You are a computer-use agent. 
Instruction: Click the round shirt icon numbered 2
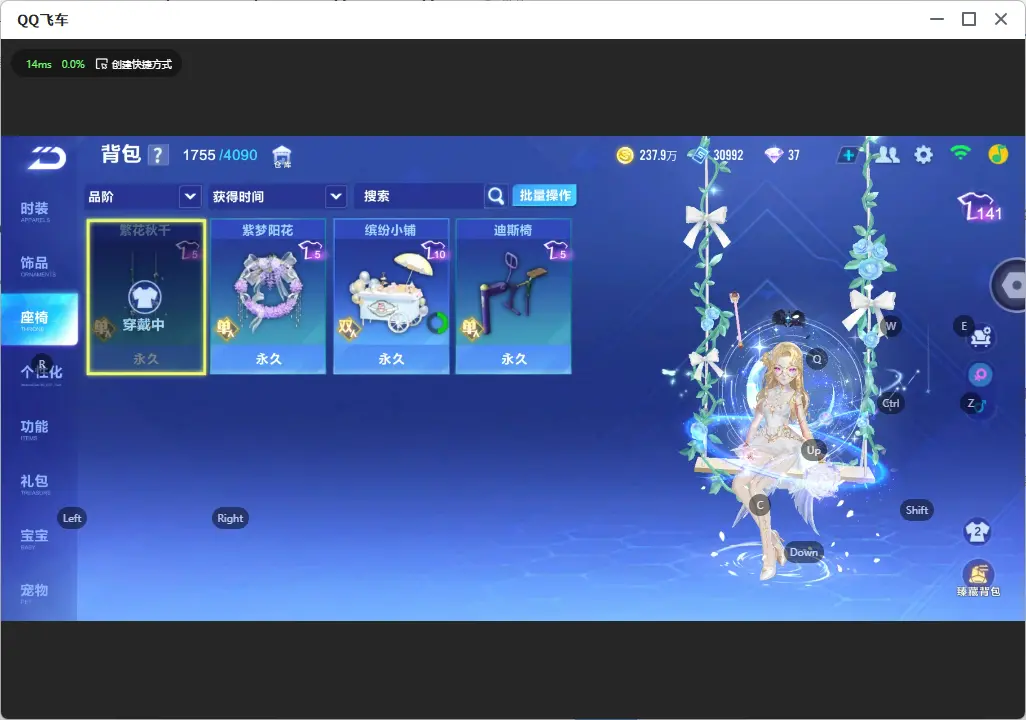(978, 531)
